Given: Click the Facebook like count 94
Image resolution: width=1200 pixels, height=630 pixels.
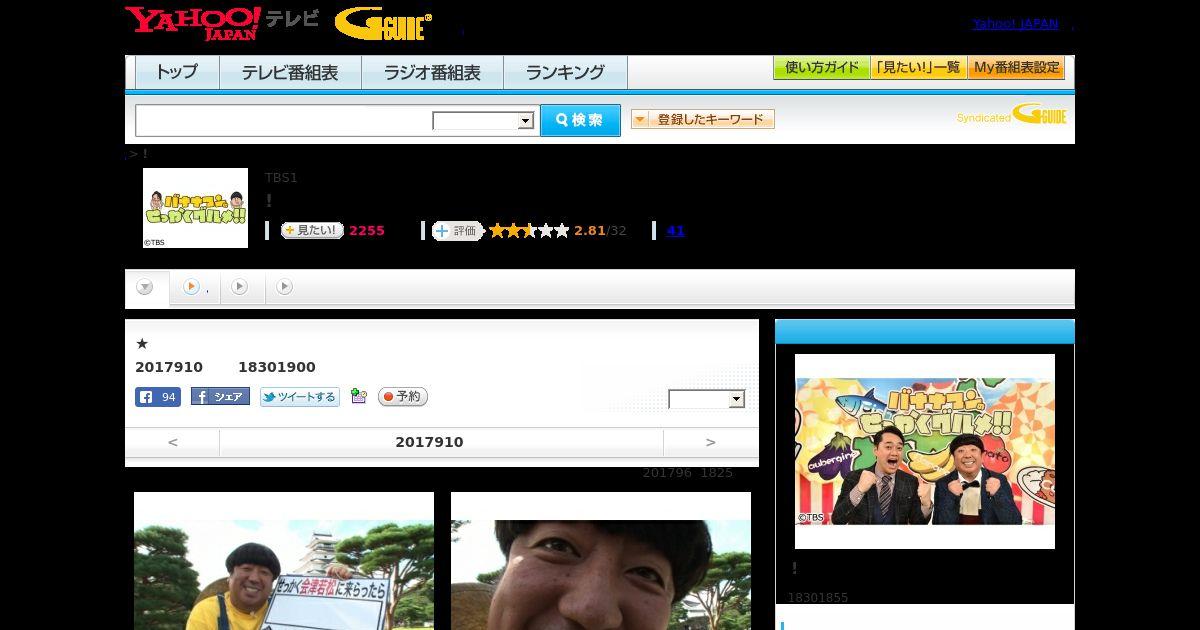Looking at the screenshot, I should (x=158, y=397).
